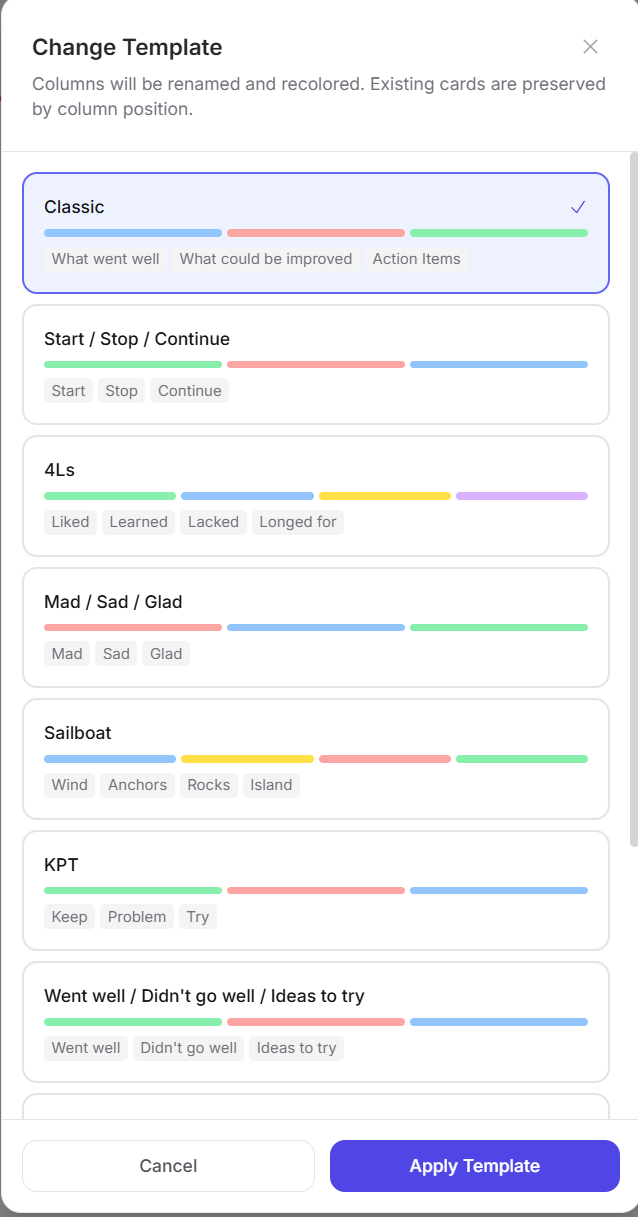The image size is (638, 1217).
Task: Click the 'Action Items' column tag
Action: click(x=416, y=259)
